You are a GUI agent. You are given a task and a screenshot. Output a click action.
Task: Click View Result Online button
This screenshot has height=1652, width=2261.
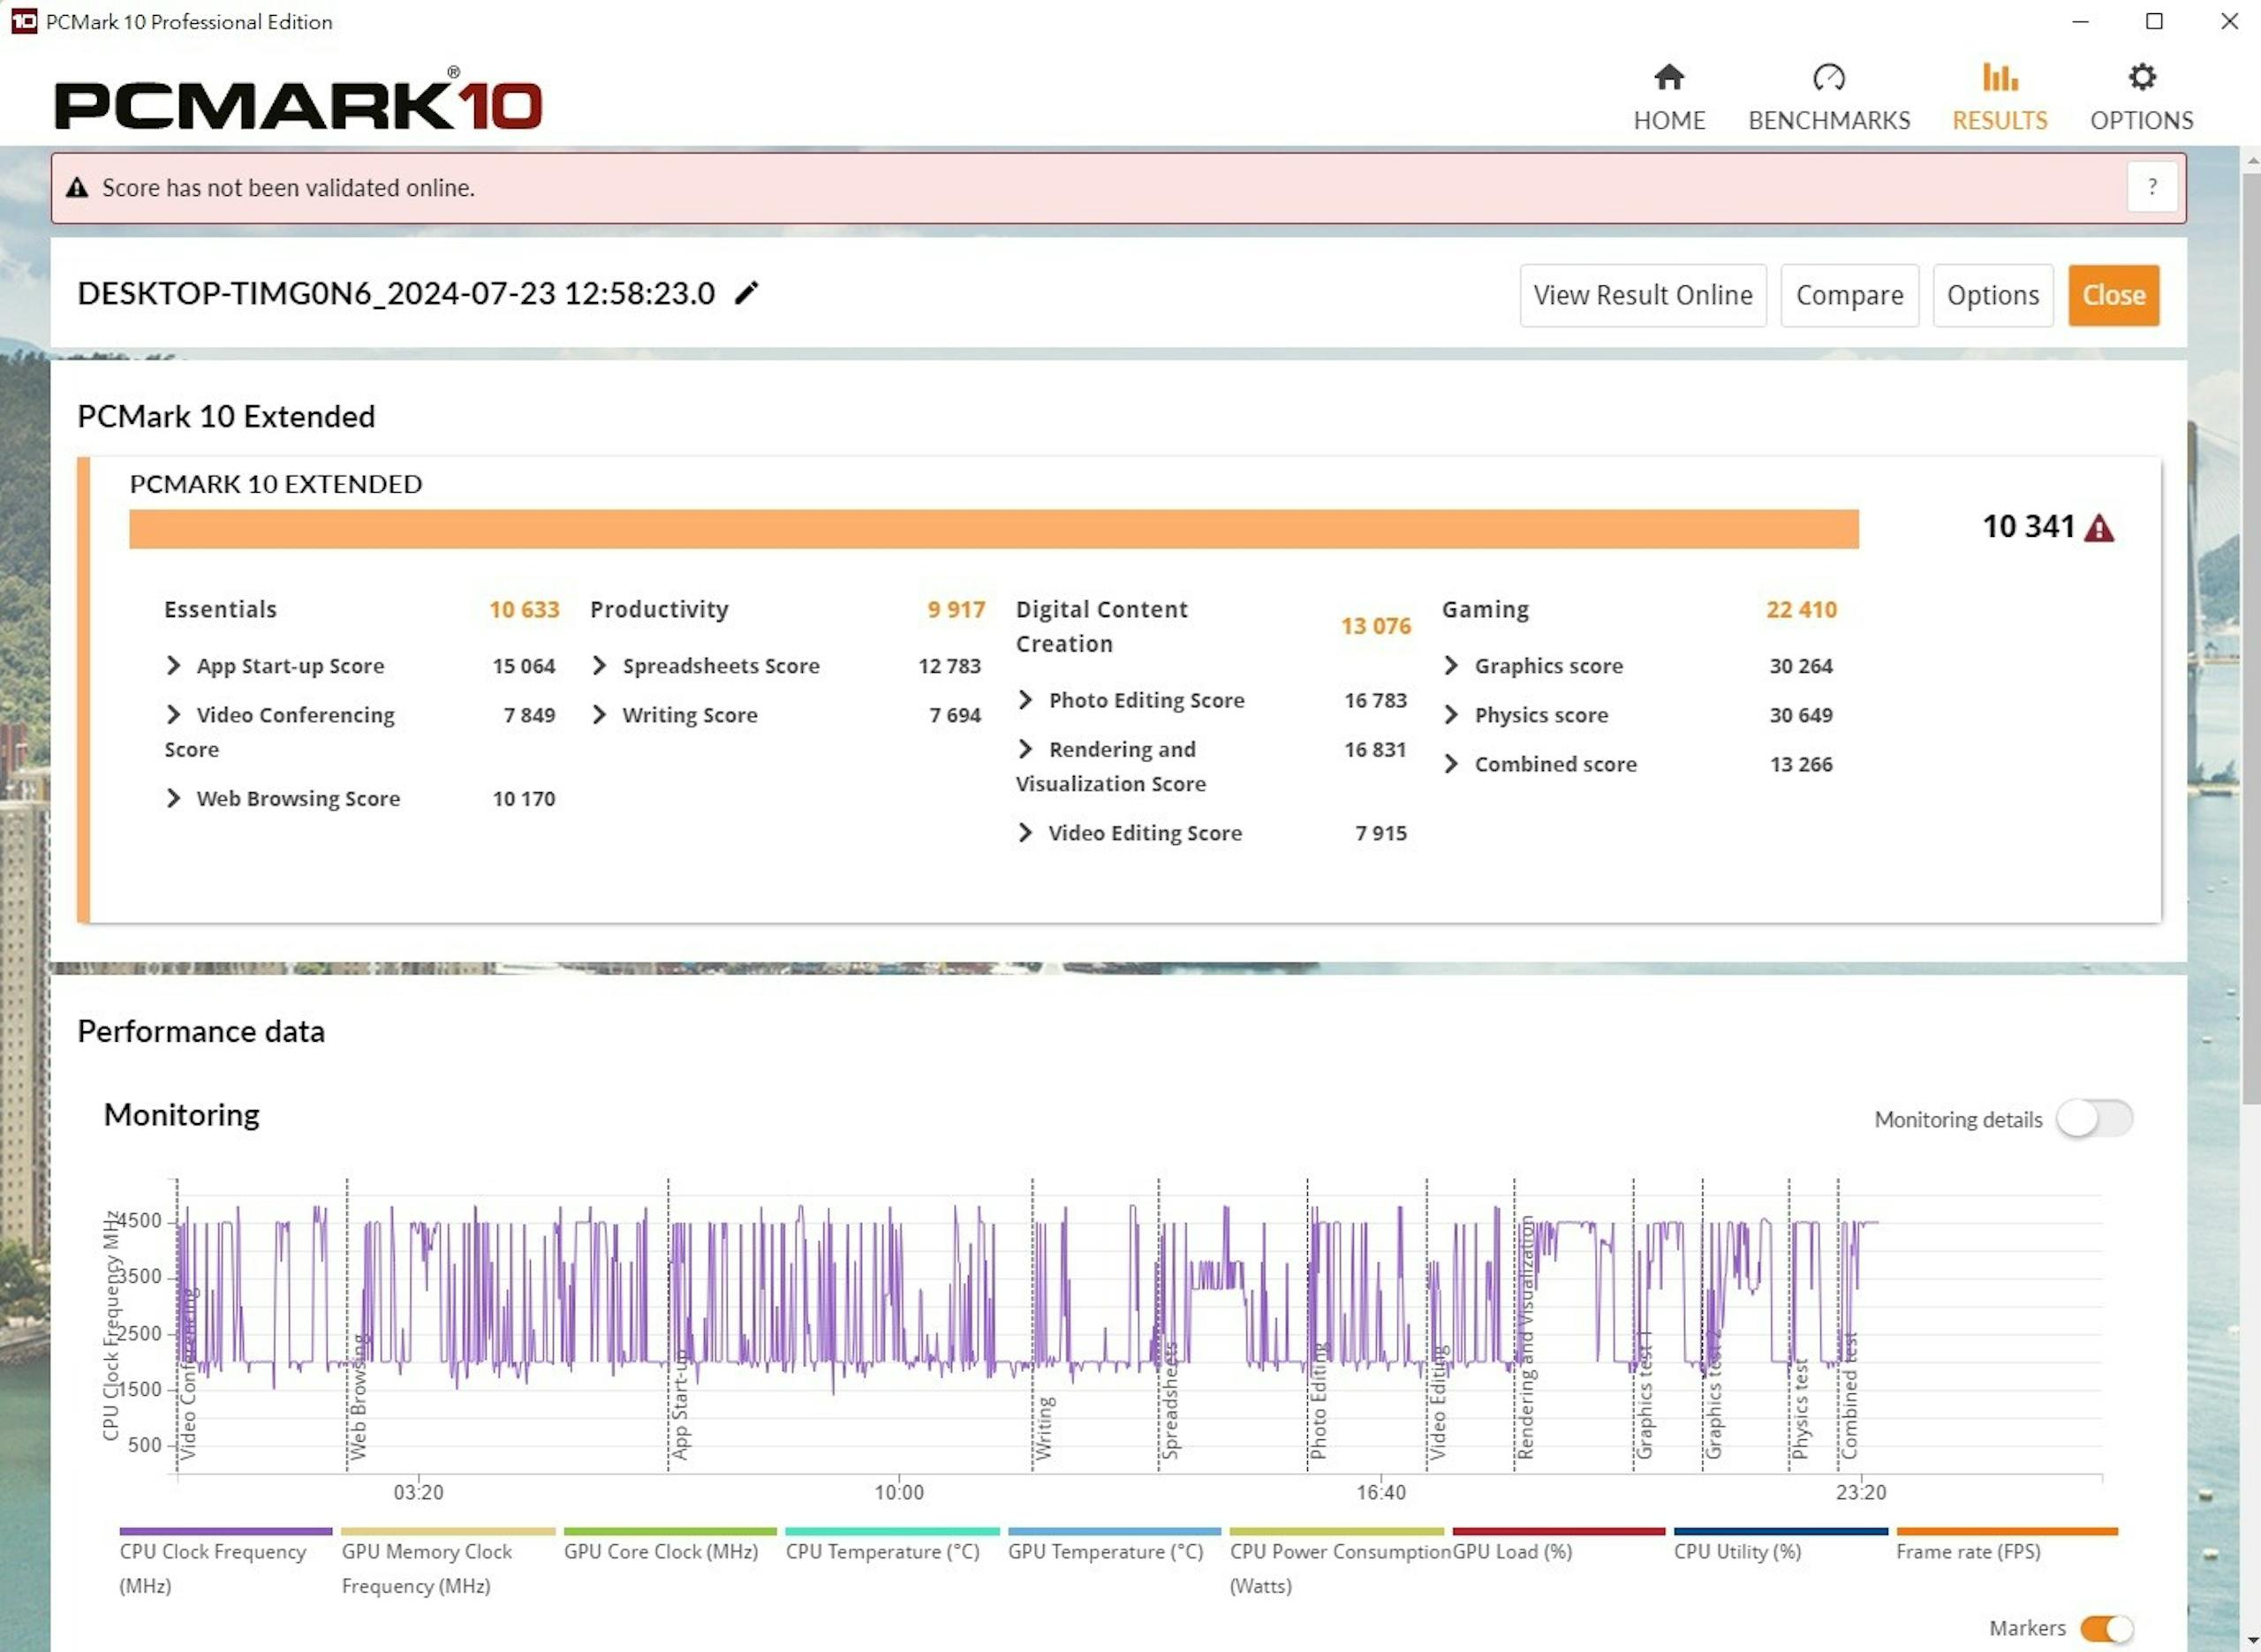click(1642, 295)
